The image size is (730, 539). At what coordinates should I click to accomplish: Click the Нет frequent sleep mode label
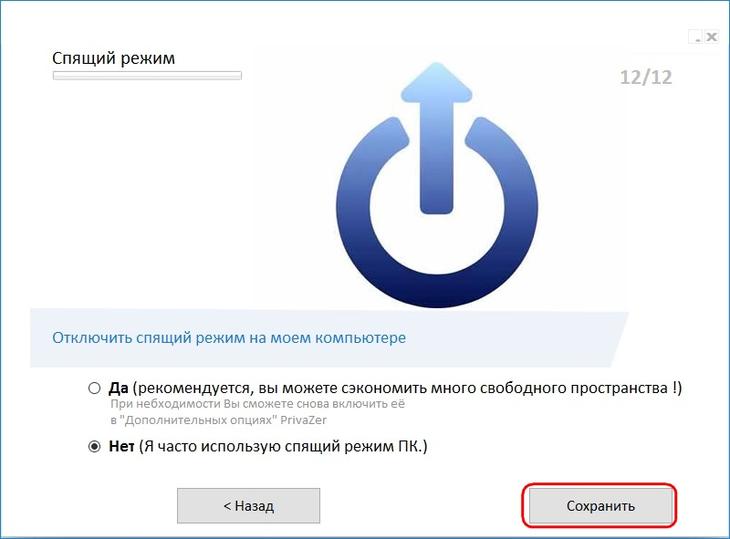click(x=268, y=446)
